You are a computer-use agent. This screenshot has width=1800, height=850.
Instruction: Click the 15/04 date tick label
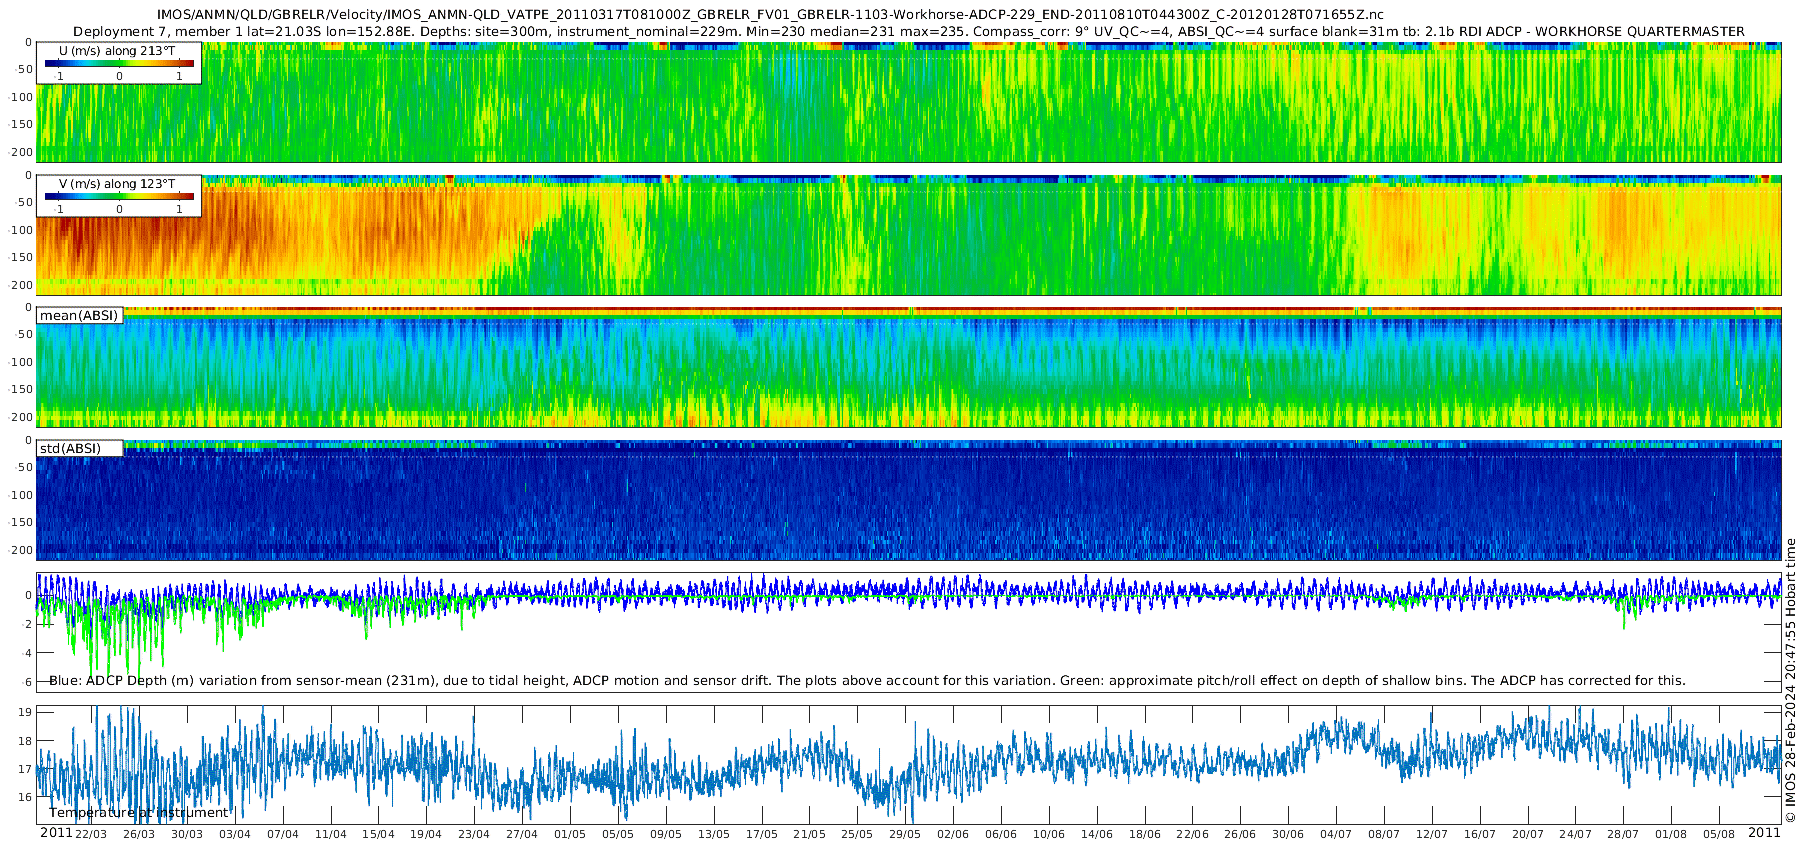point(378,834)
